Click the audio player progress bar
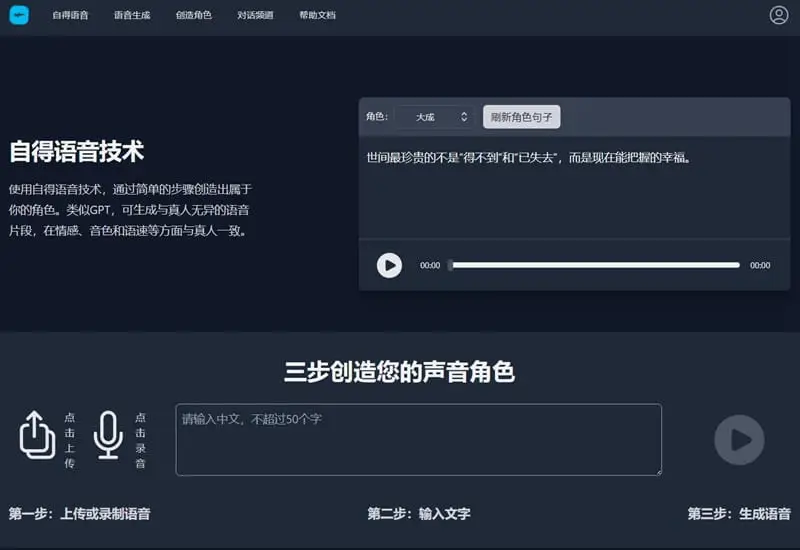Screen dimensions: 800x550 pos(595,265)
